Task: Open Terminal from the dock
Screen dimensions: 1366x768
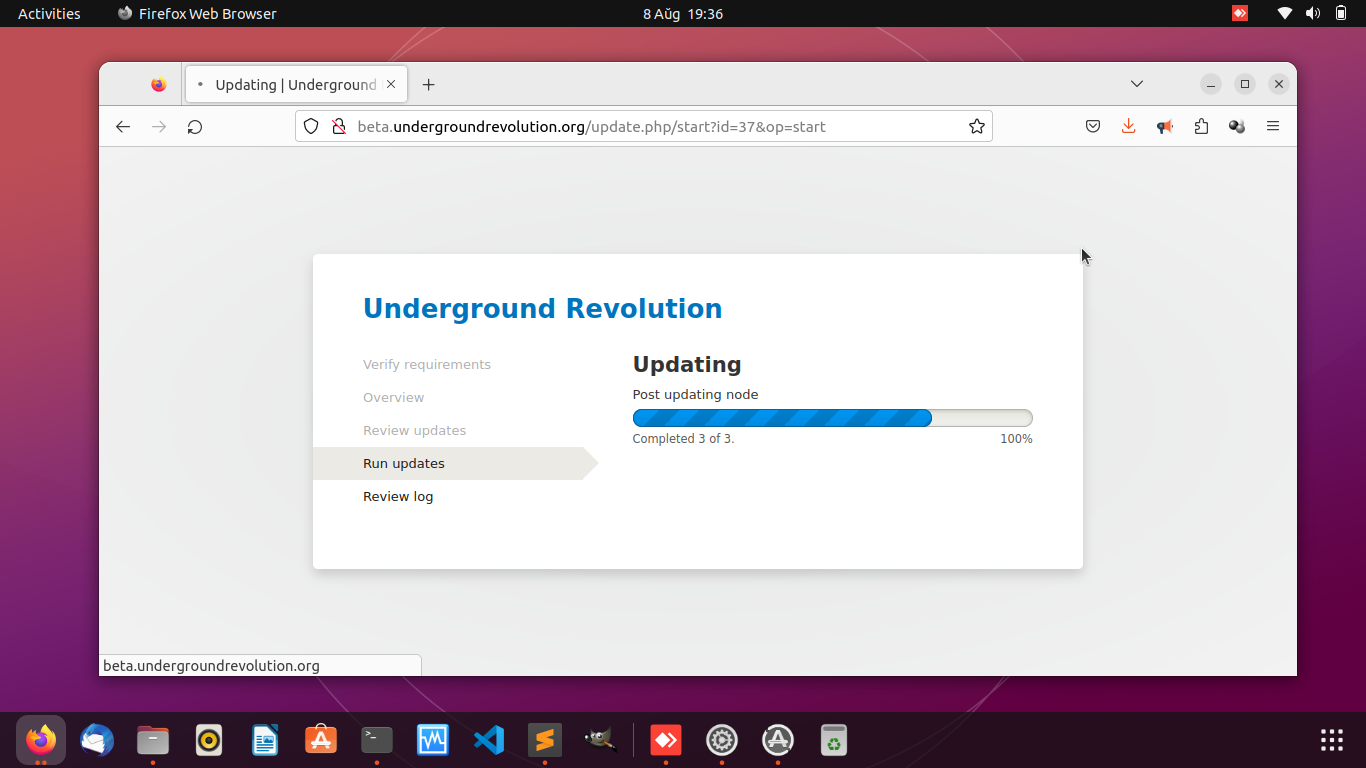Action: [x=377, y=740]
